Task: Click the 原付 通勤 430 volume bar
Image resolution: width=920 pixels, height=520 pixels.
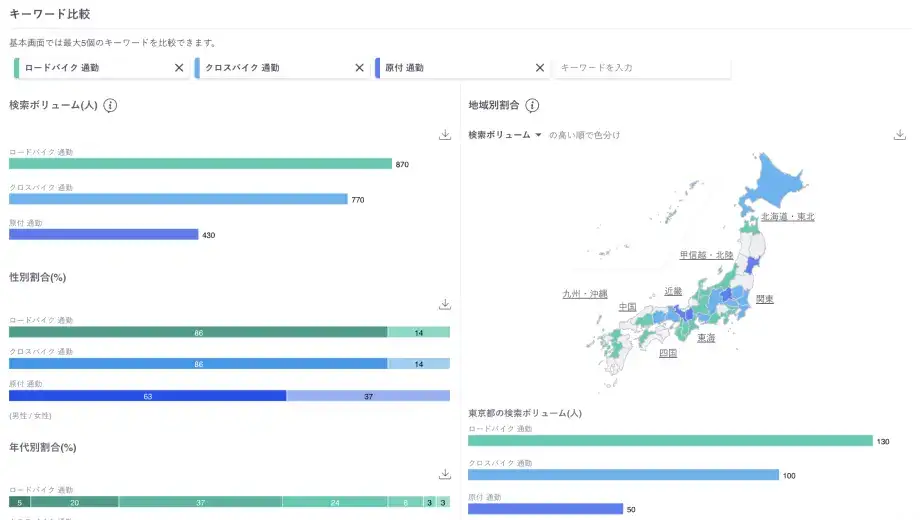Action: tap(104, 235)
